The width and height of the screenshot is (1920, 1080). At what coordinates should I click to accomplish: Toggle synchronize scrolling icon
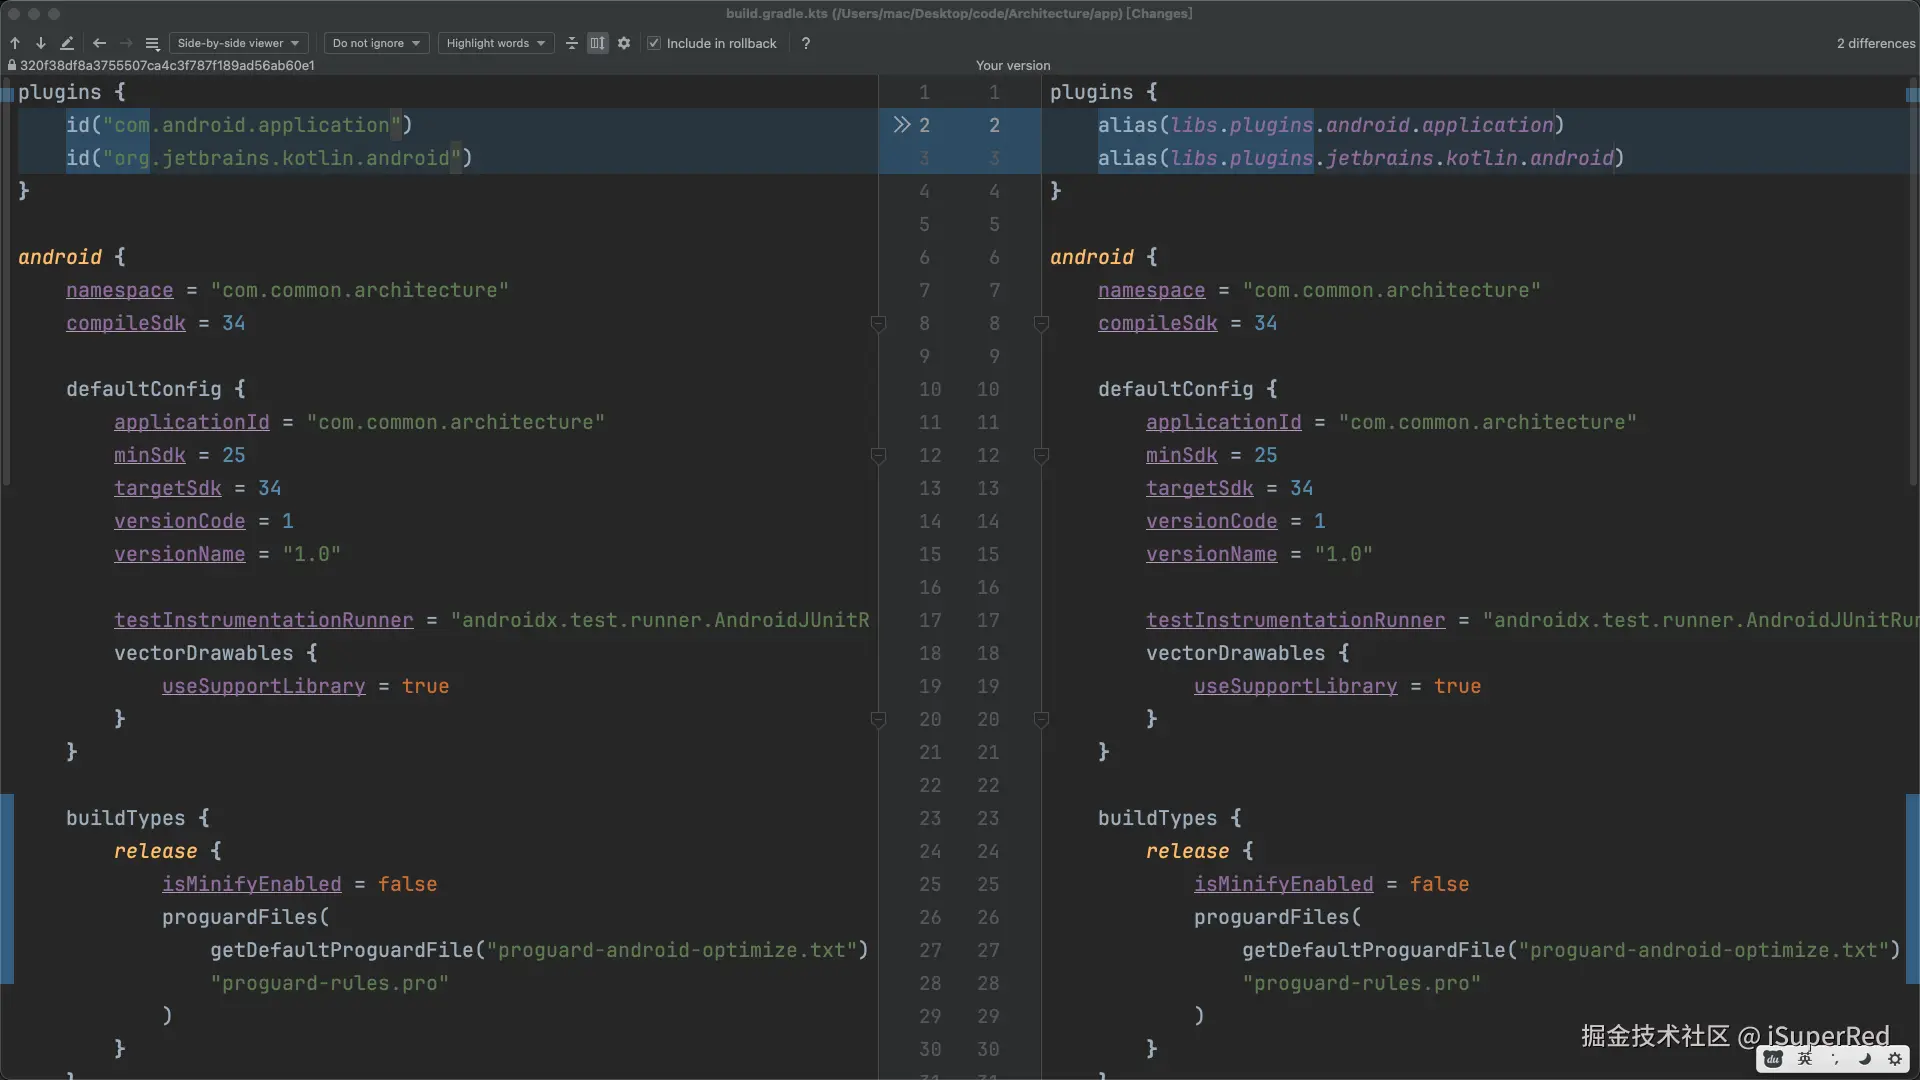(x=597, y=43)
